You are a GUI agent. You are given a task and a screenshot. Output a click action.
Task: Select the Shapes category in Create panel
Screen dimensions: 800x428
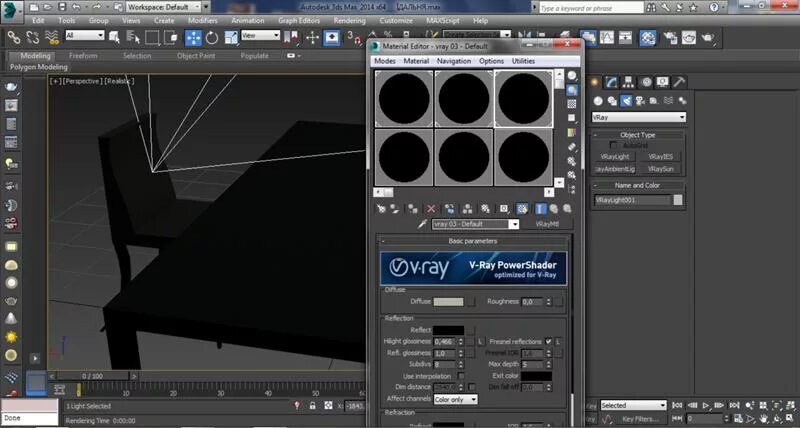[612, 101]
